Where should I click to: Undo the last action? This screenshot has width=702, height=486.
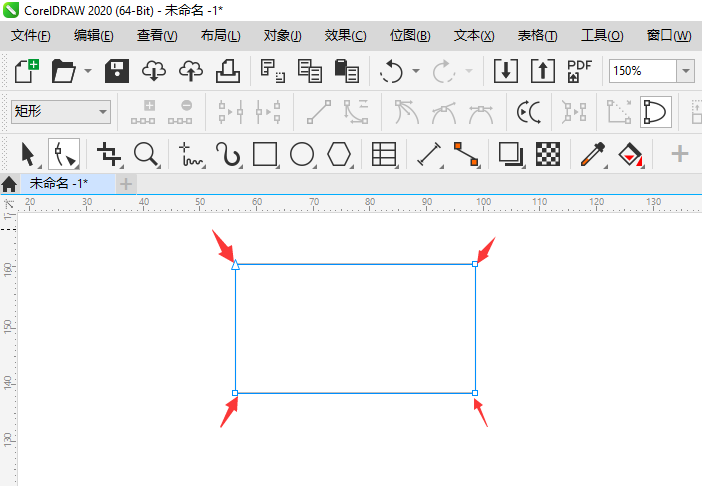(391, 71)
